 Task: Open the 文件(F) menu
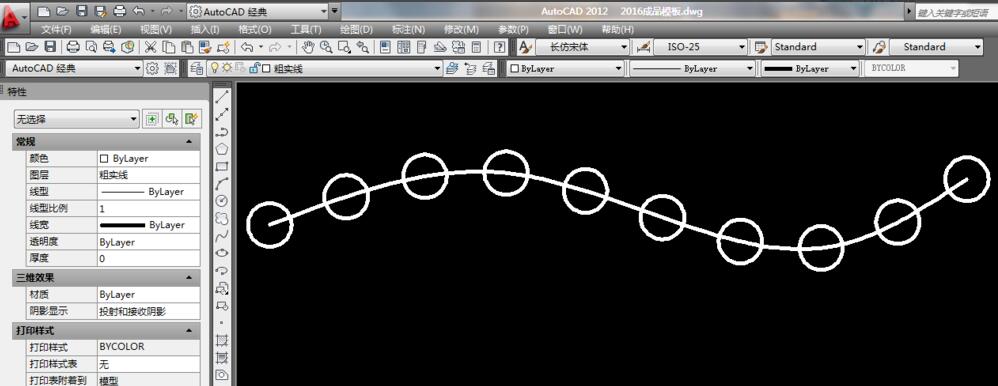[x=56, y=29]
